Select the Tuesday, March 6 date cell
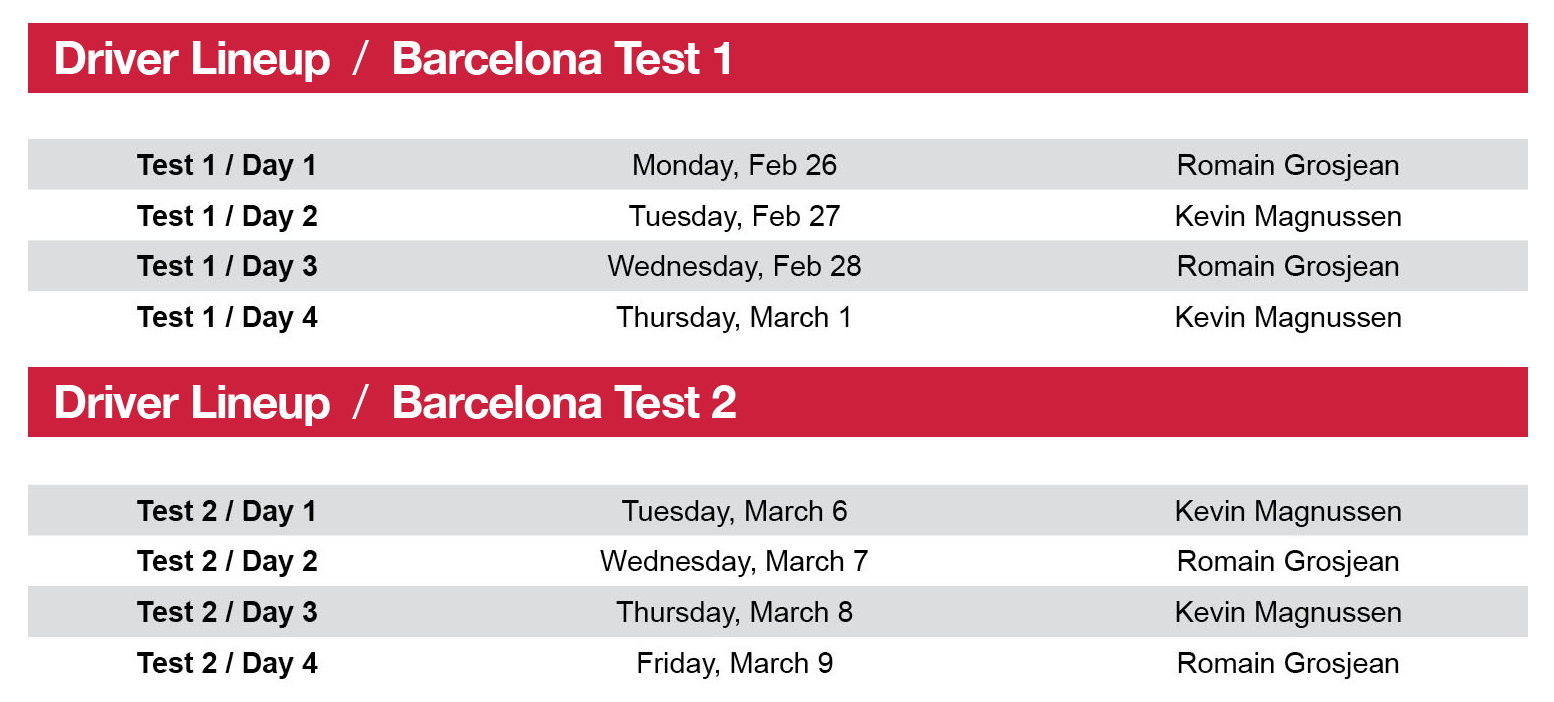 coord(734,511)
